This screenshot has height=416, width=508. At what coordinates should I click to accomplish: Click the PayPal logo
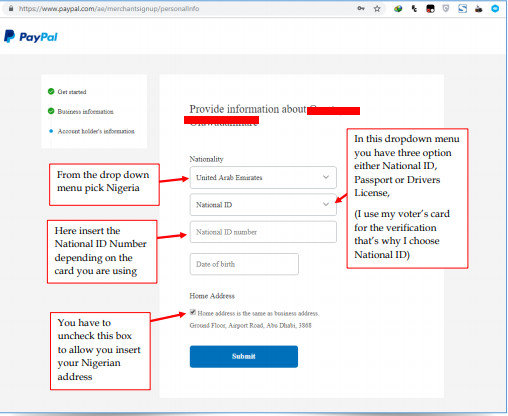tap(31, 36)
